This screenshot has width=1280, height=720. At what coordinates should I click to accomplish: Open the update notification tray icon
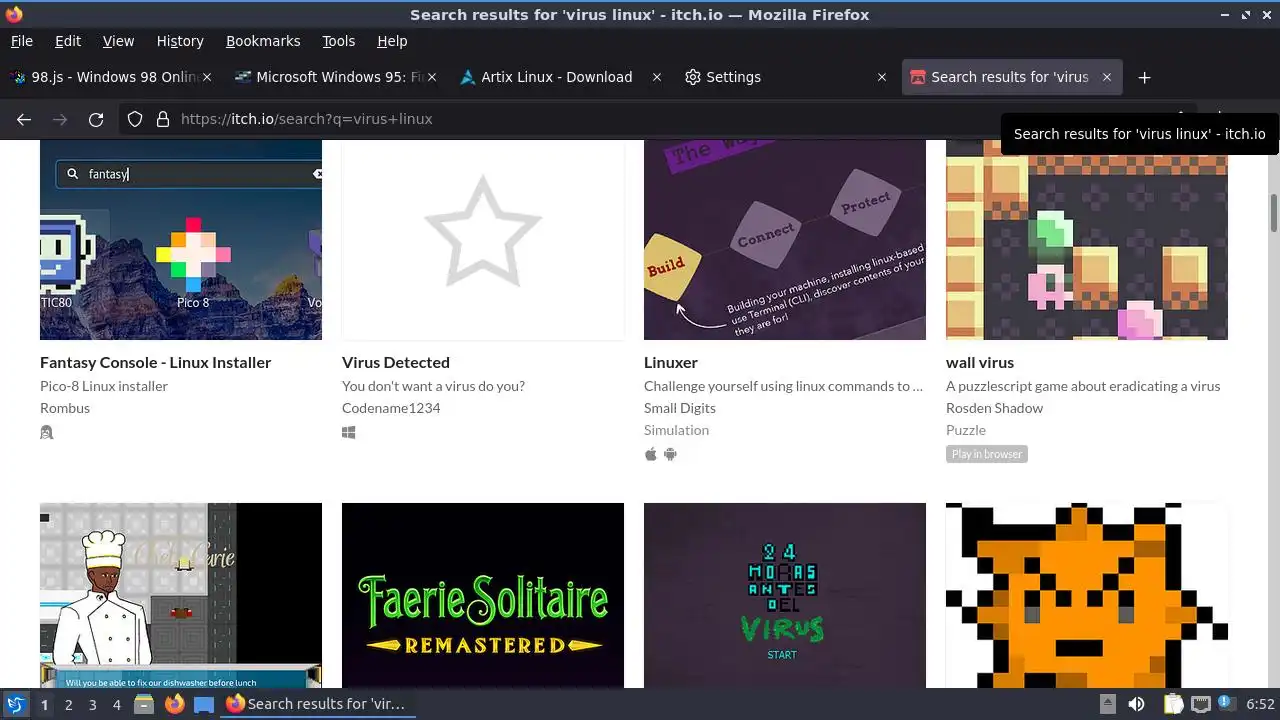pyautogui.click(x=1226, y=704)
